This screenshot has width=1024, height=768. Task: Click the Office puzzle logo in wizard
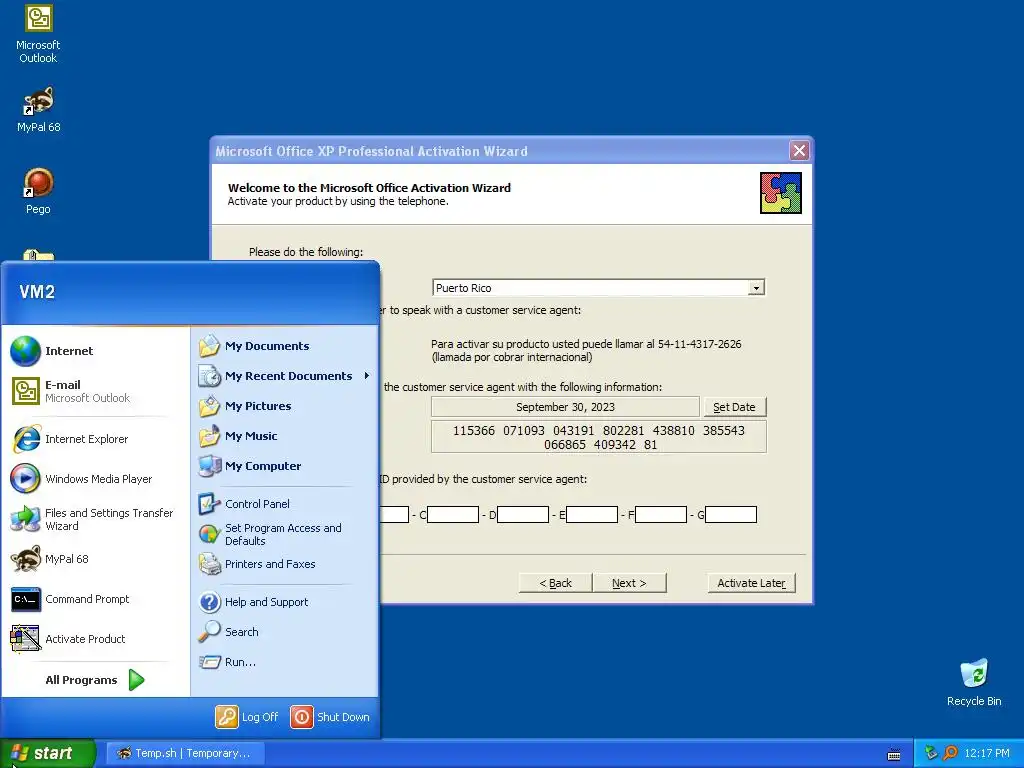[781, 193]
